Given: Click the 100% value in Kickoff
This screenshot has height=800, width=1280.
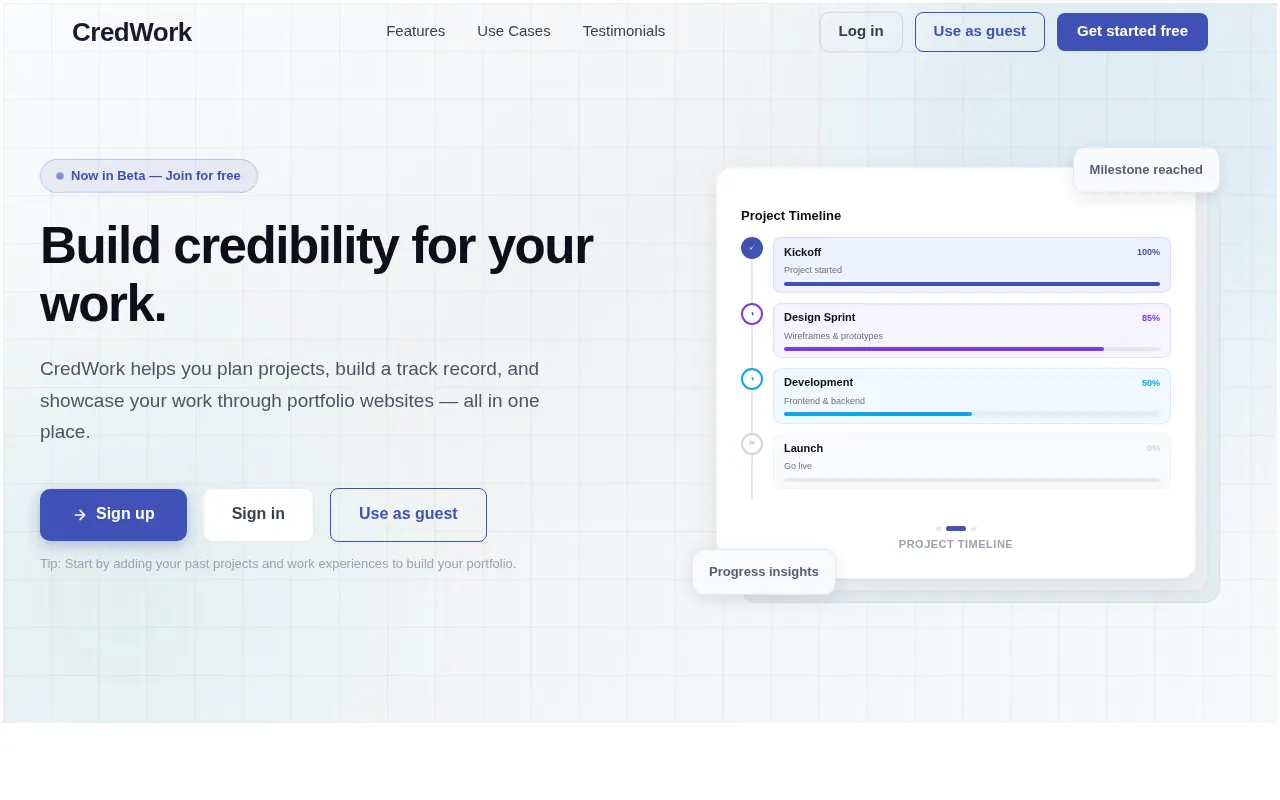Looking at the screenshot, I should click(x=1148, y=252).
